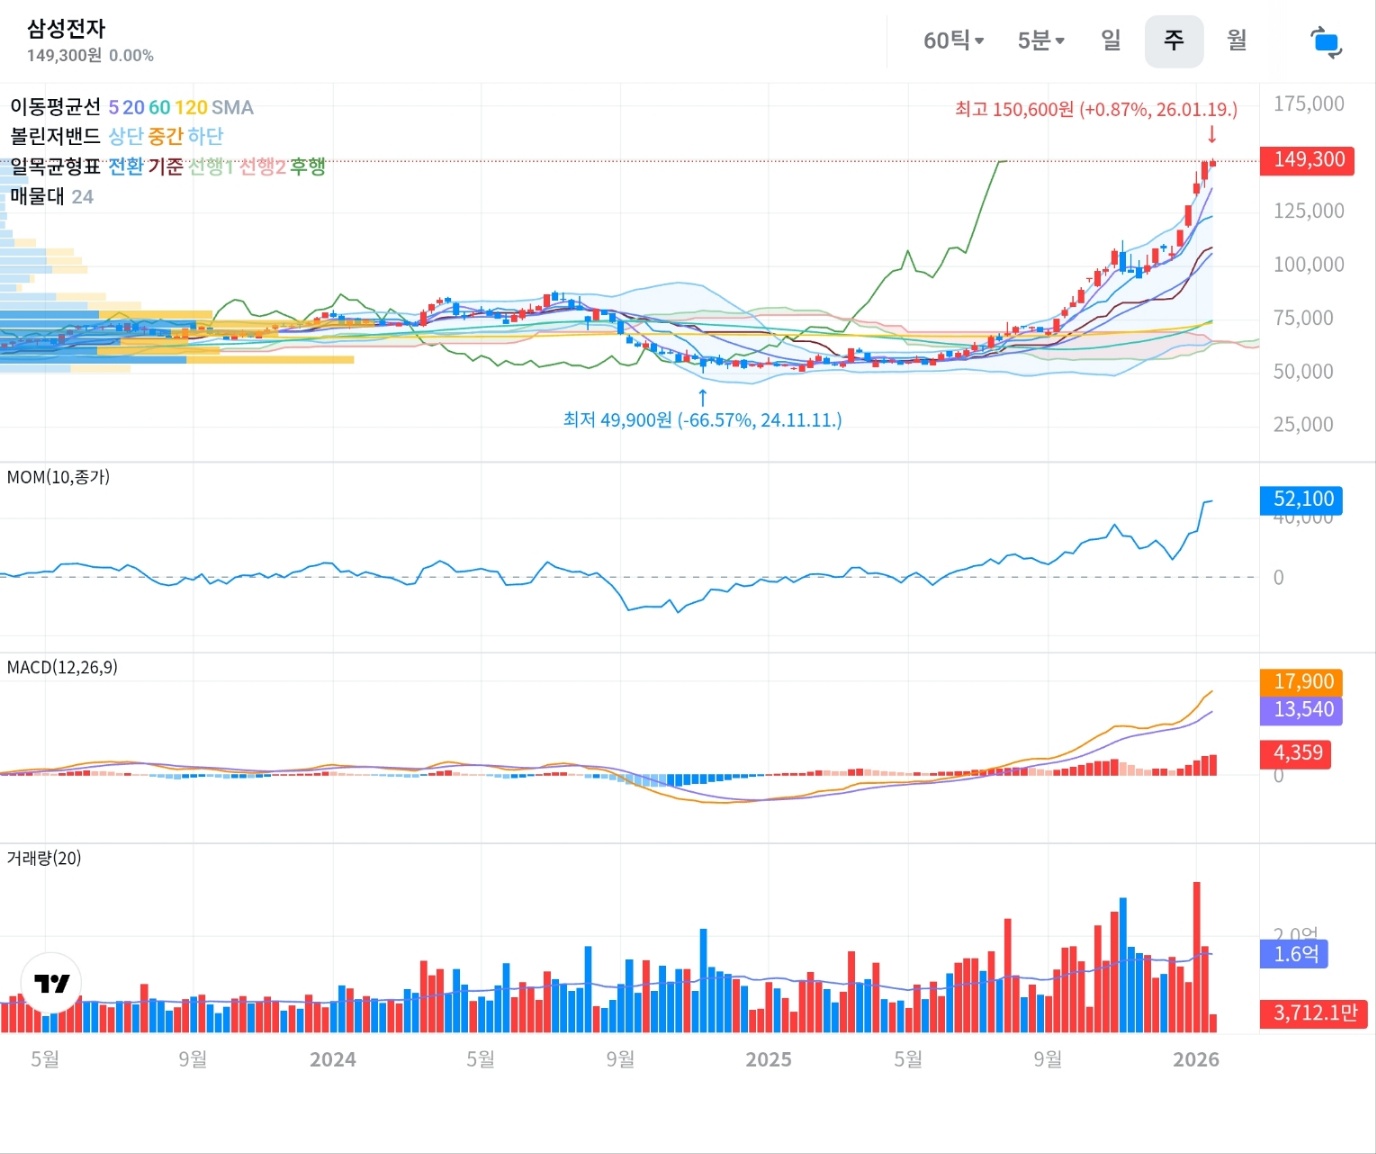Expand the 5분 minute interval dropdown
Screen dimensions: 1376x1154
[1040, 41]
